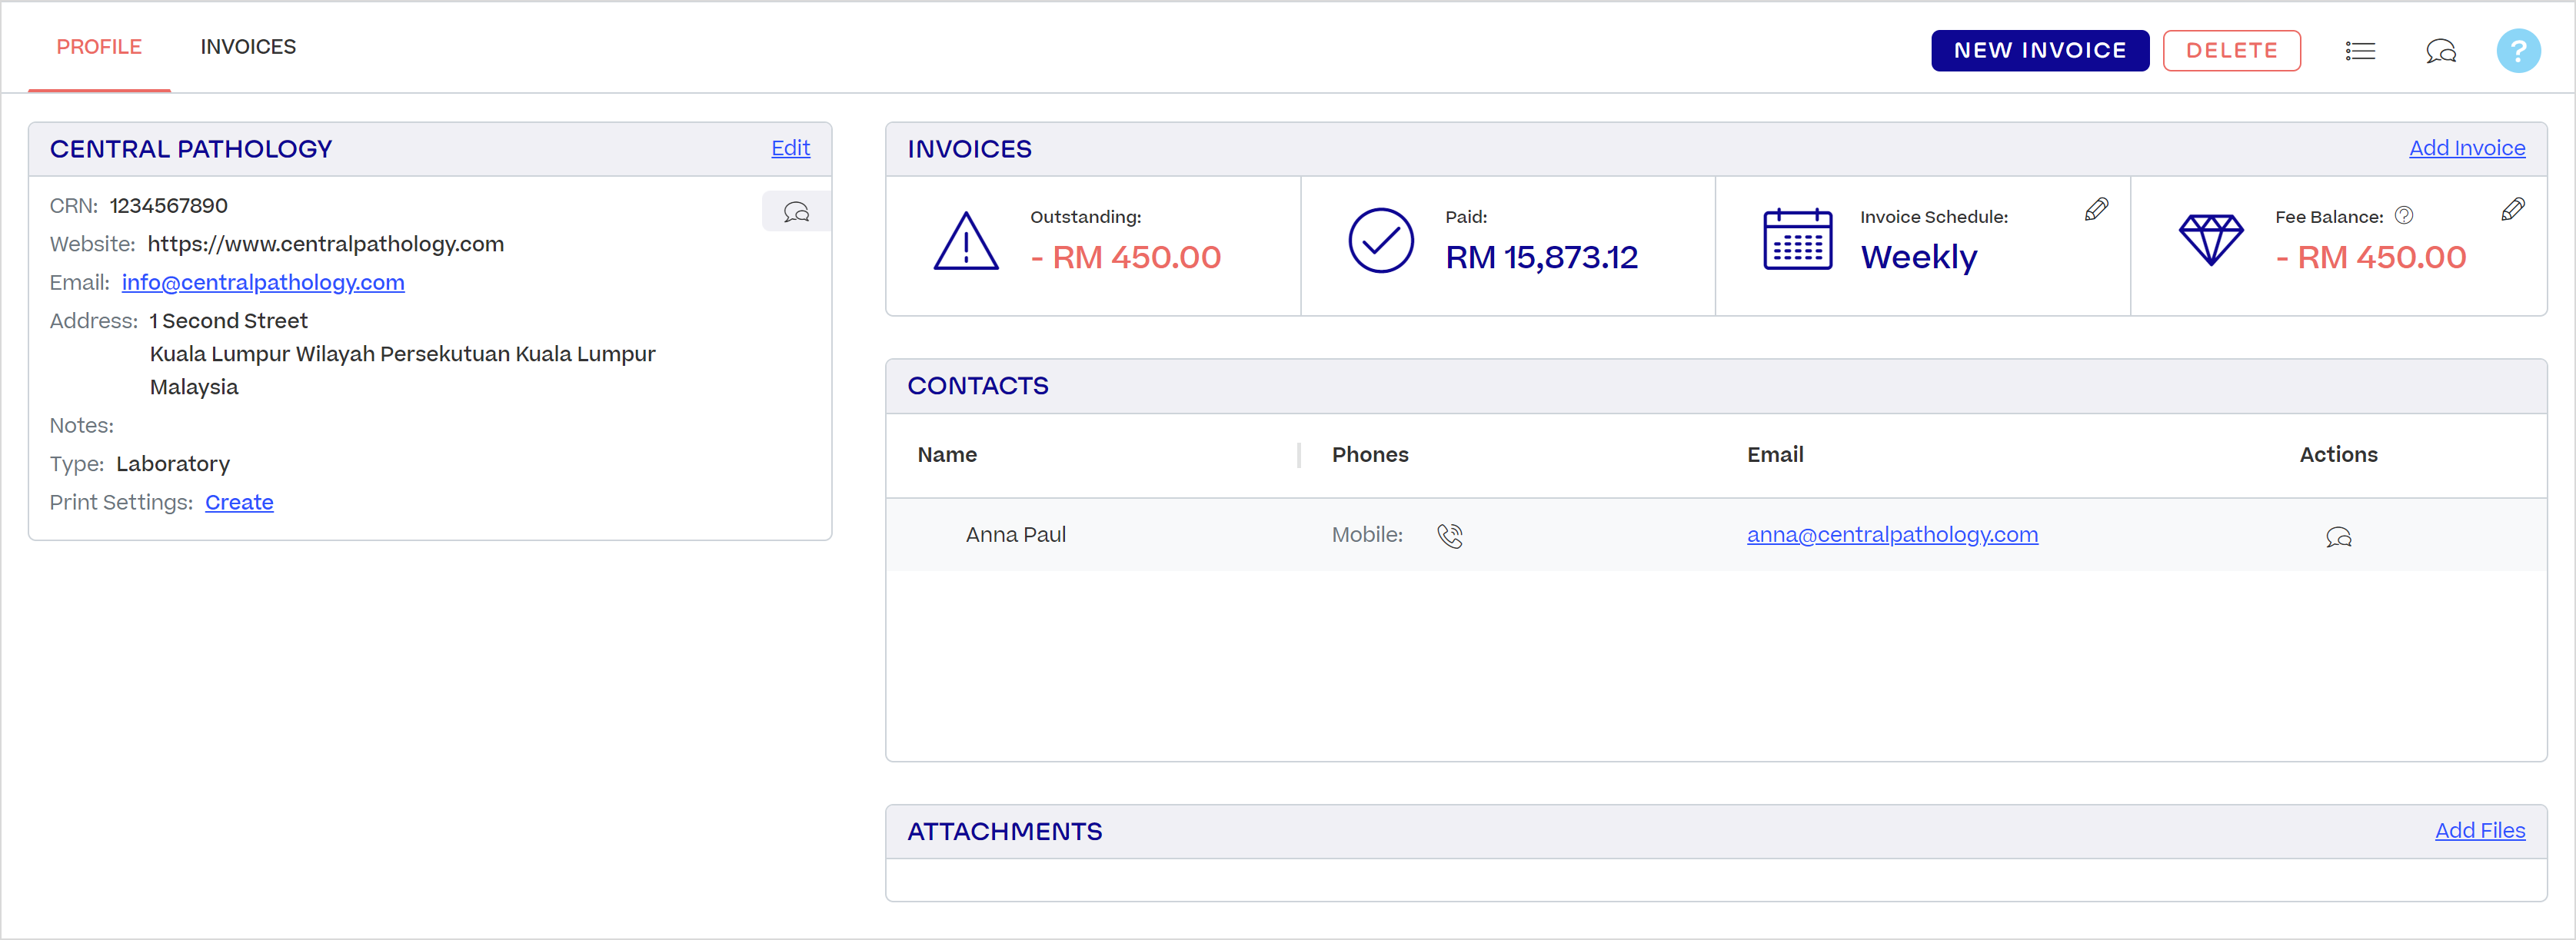Click the Add Invoice link
Image resolution: width=2576 pixels, height=940 pixels.
pos(2467,148)
